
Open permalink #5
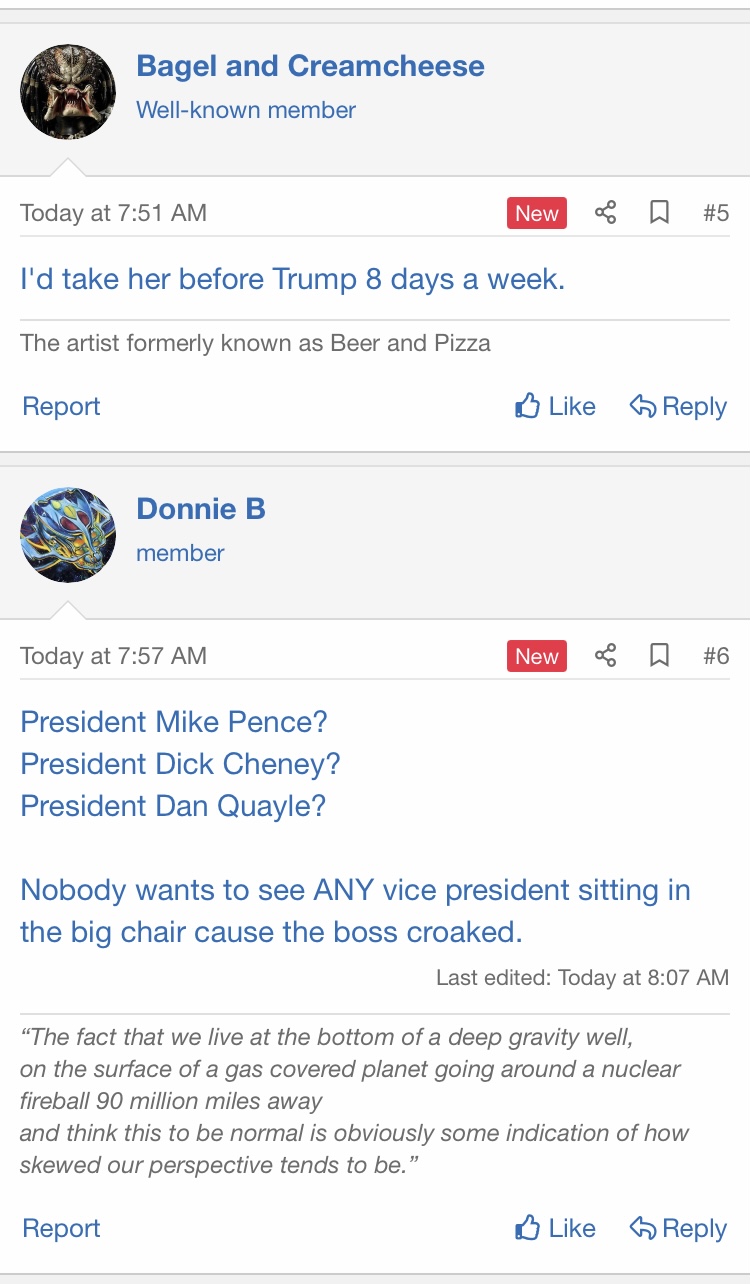pos(716,213)
